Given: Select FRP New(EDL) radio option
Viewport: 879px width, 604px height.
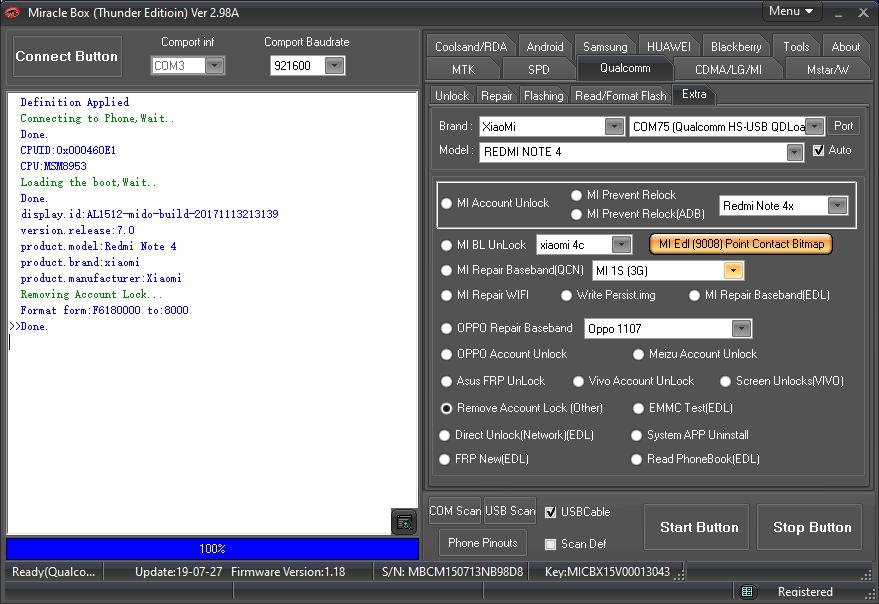Looking at the screenshot, I should coord(445,459).
